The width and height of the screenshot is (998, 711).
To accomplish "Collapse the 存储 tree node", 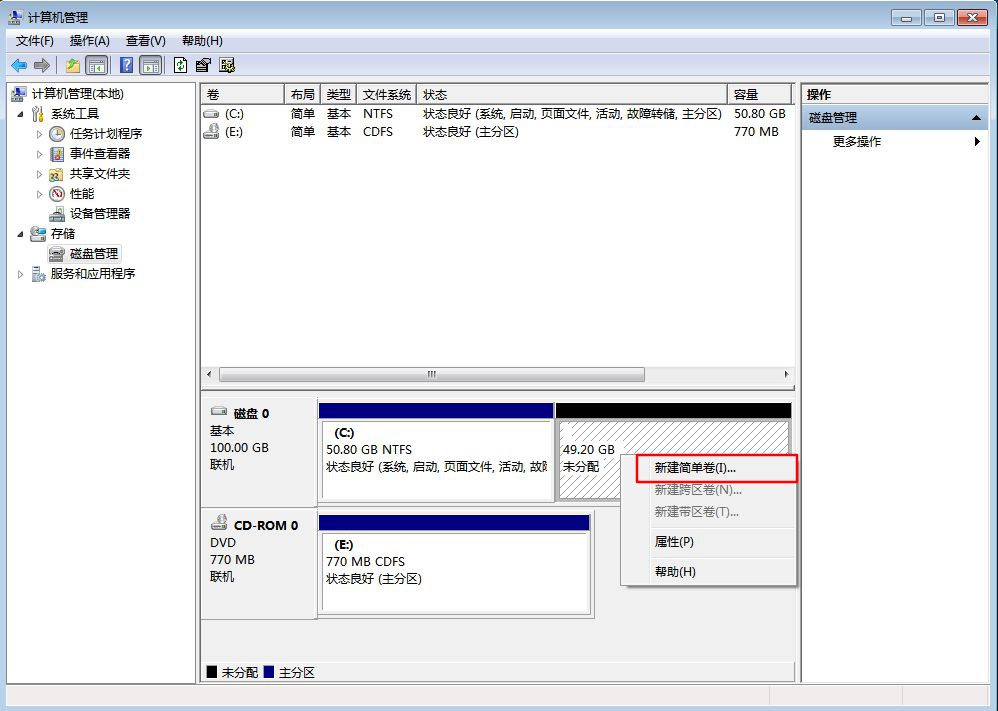I will 21,233.
